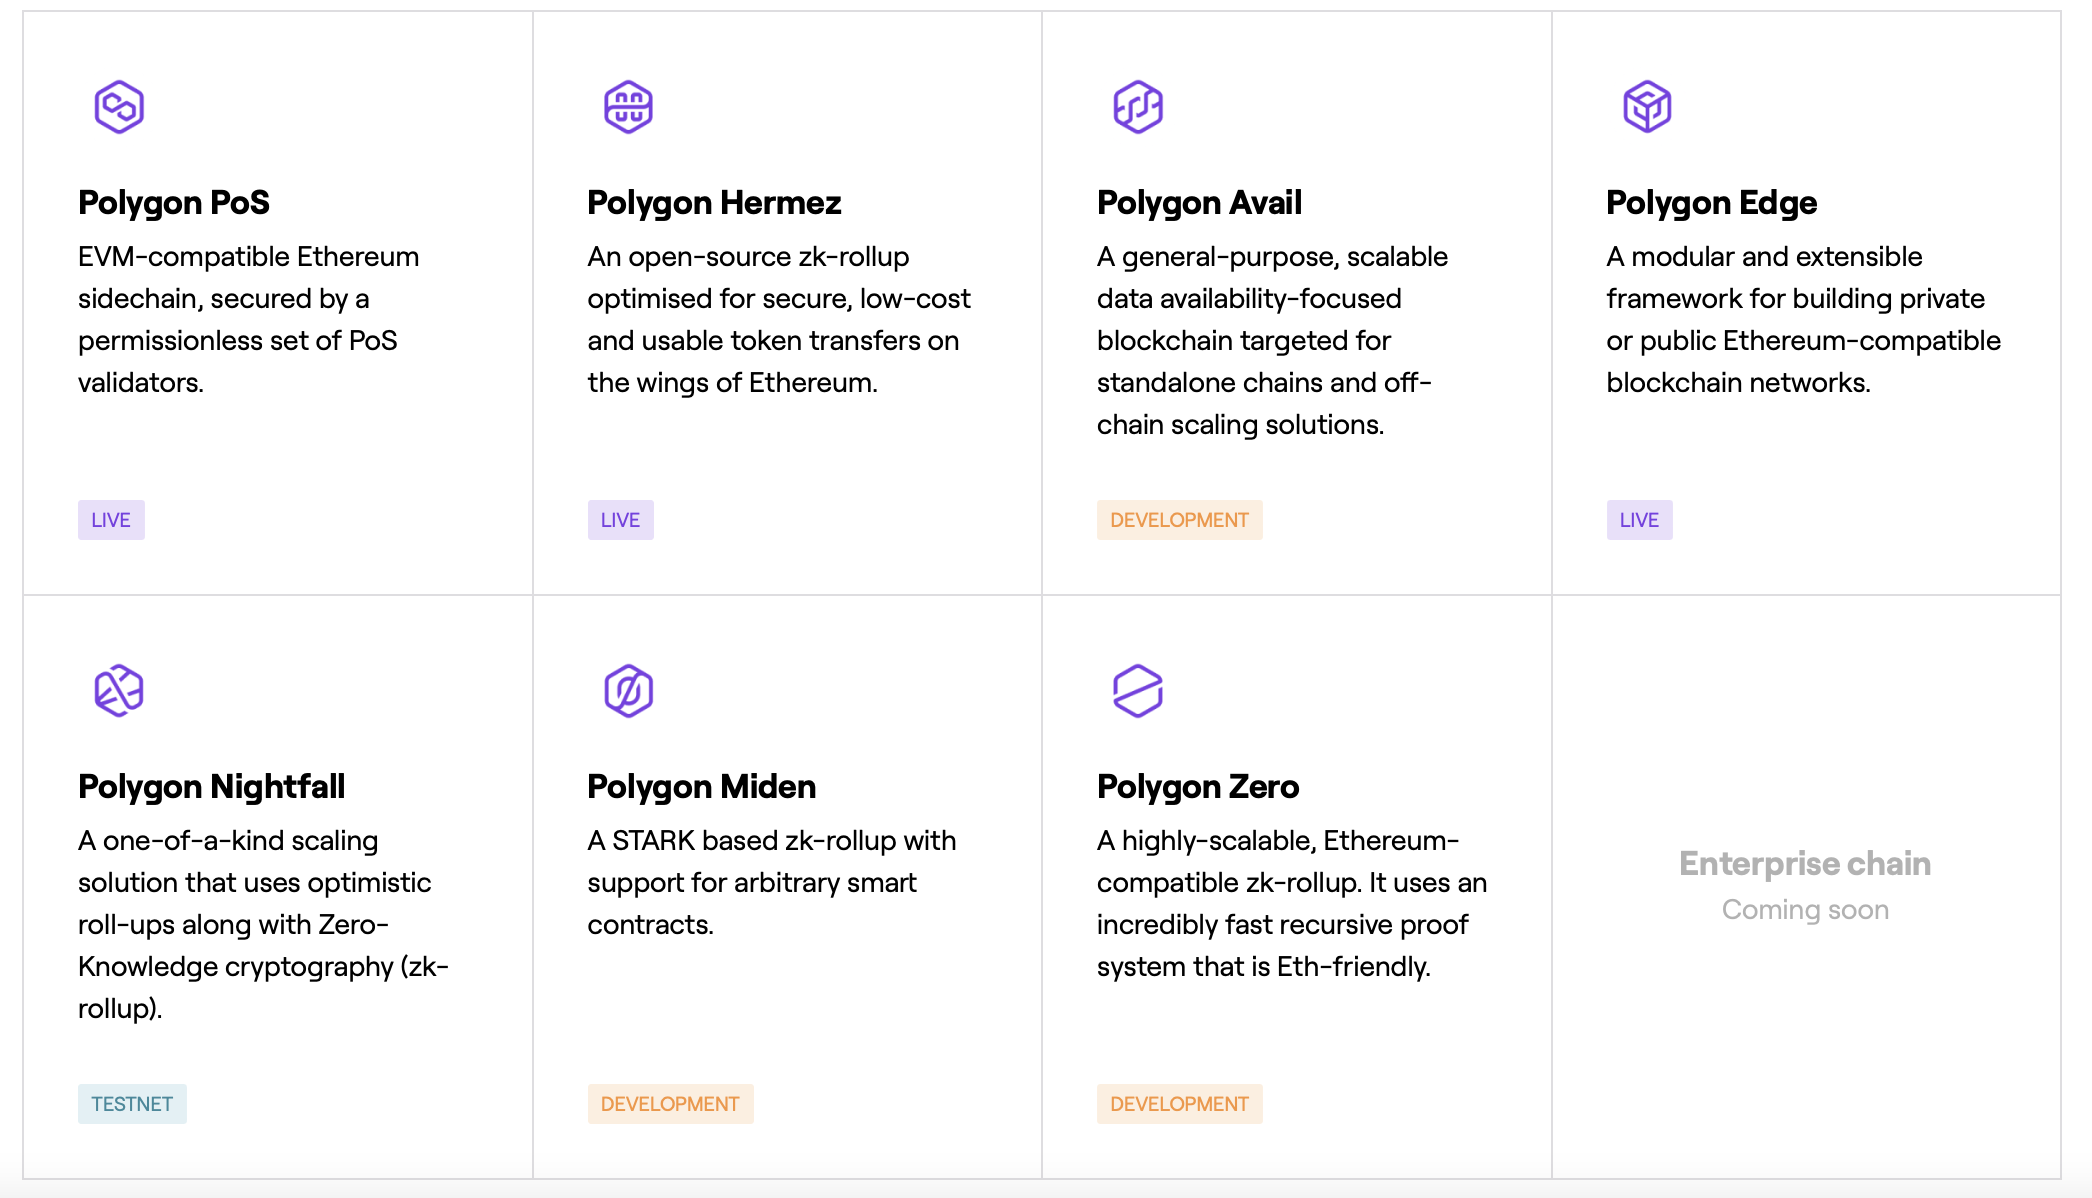This screenshot has width=2092, height=1198.
Task: Click the LIVE badge under Polygon PoS
Action: [111, 519]
